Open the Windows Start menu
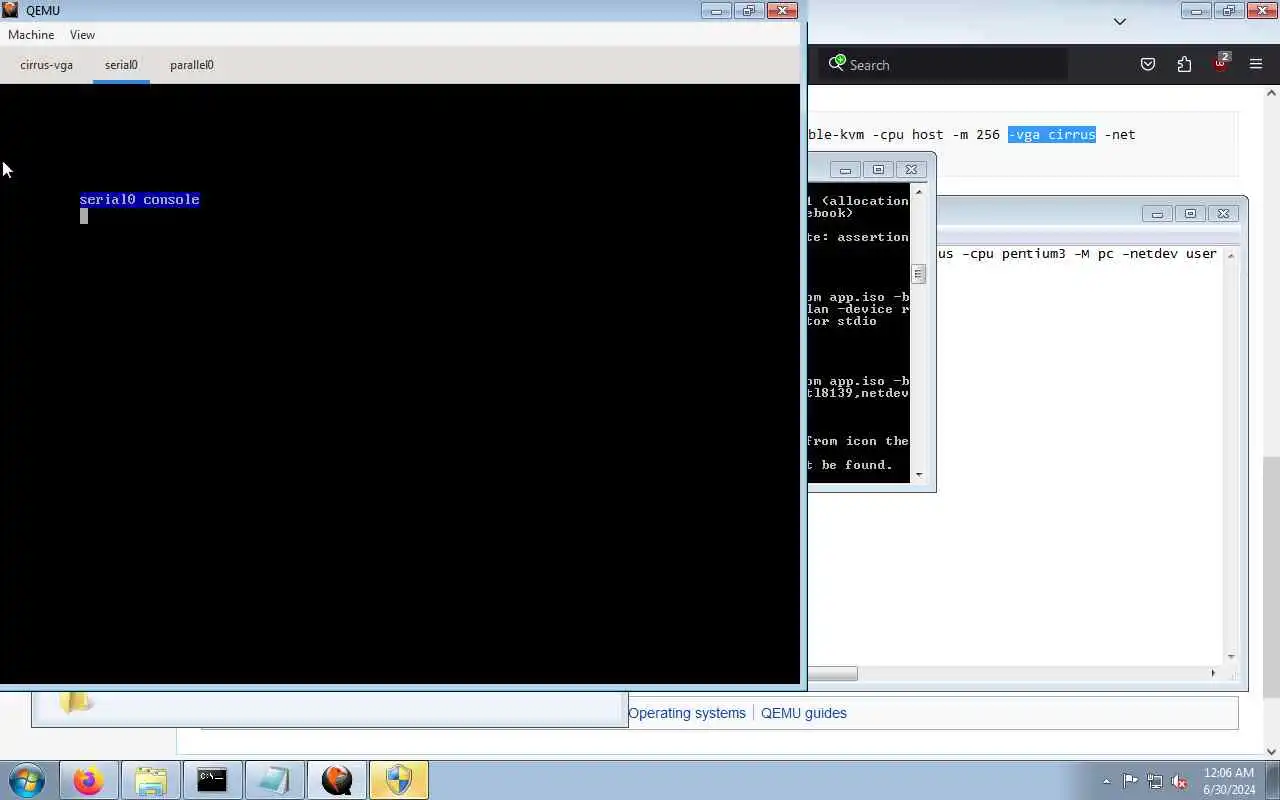The height and width of the screenshot is (800, 1280). pos(27,780)
